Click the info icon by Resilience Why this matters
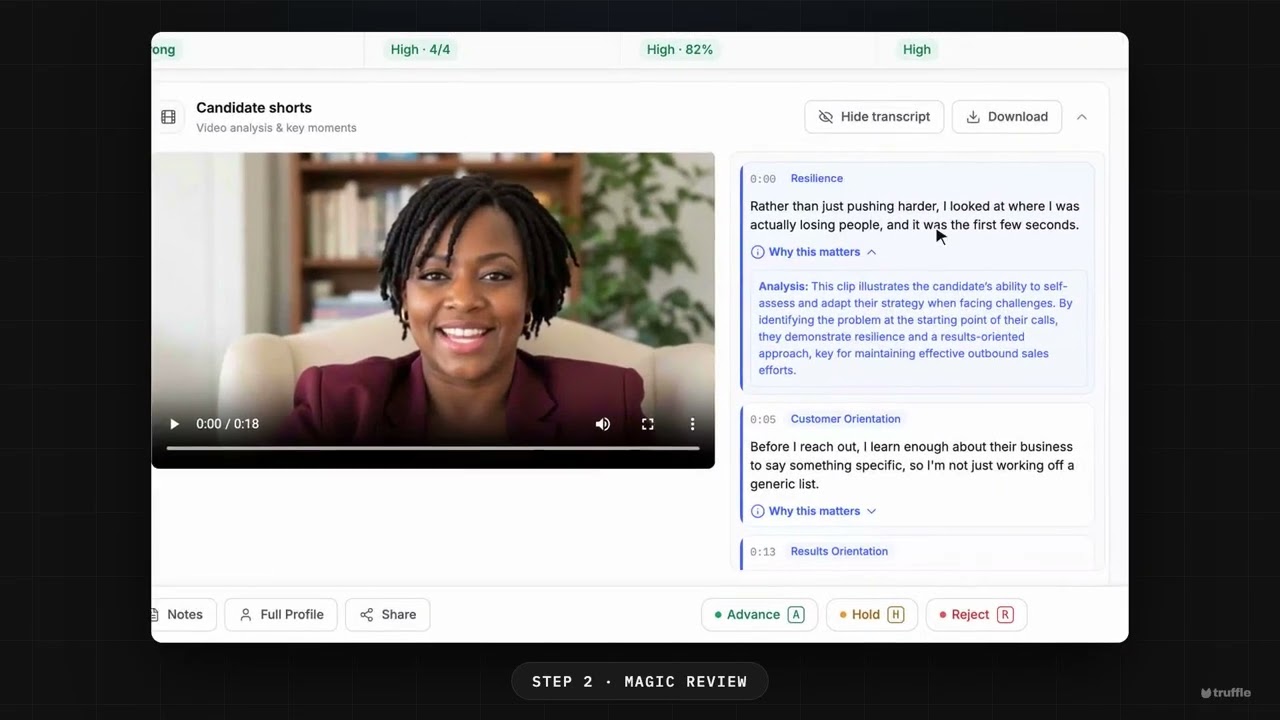 point(758,252)
